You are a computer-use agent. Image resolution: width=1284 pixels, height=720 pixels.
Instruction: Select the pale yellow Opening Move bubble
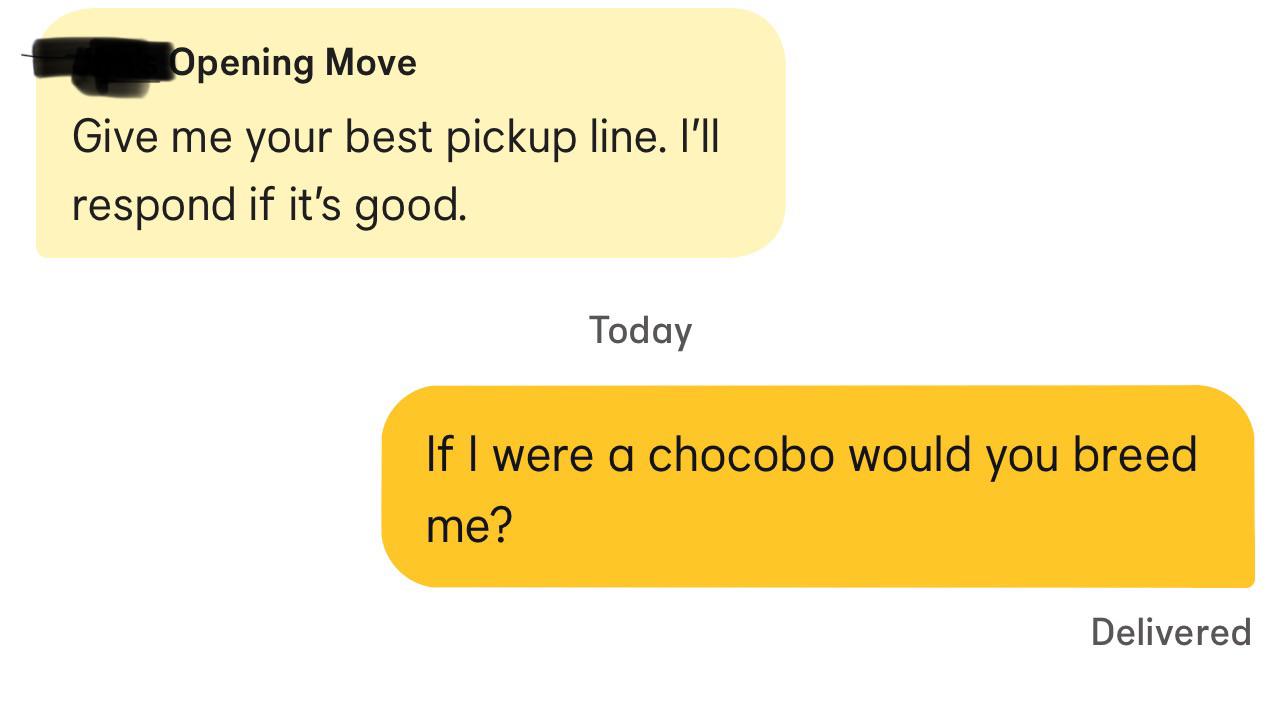click(x=410, y=133)
